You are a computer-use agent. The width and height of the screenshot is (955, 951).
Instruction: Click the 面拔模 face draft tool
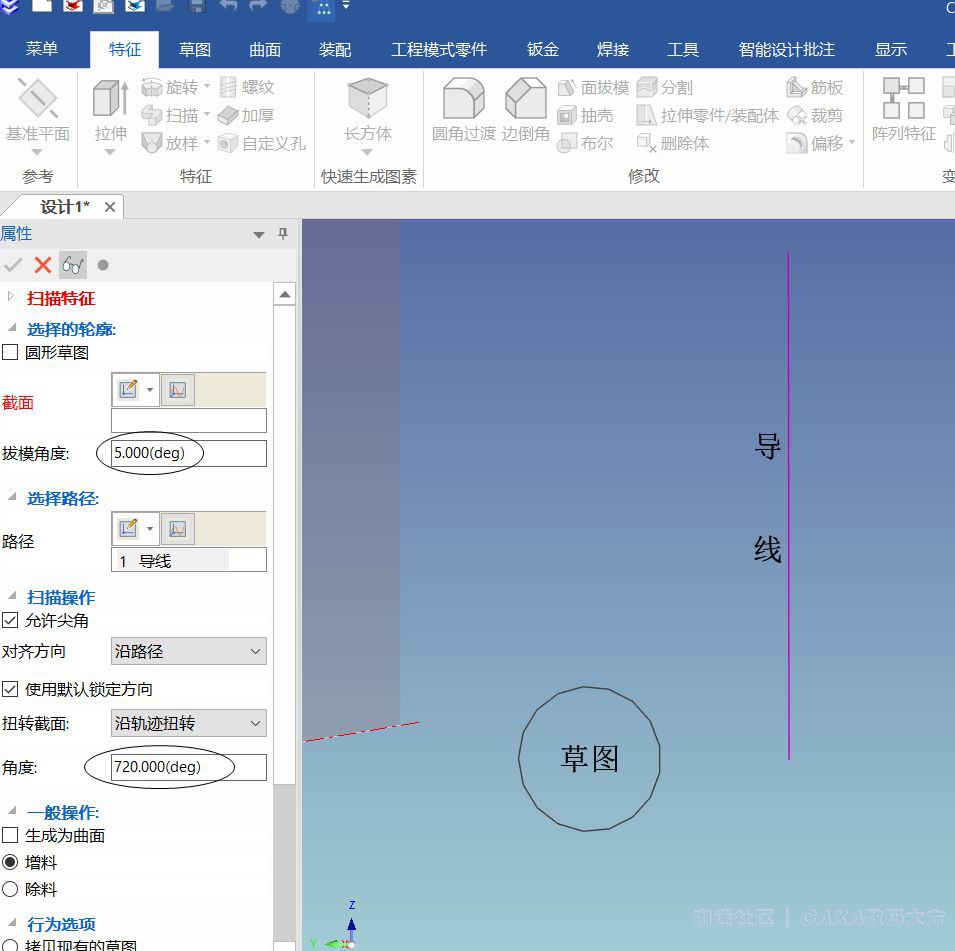tap(593, 88)
